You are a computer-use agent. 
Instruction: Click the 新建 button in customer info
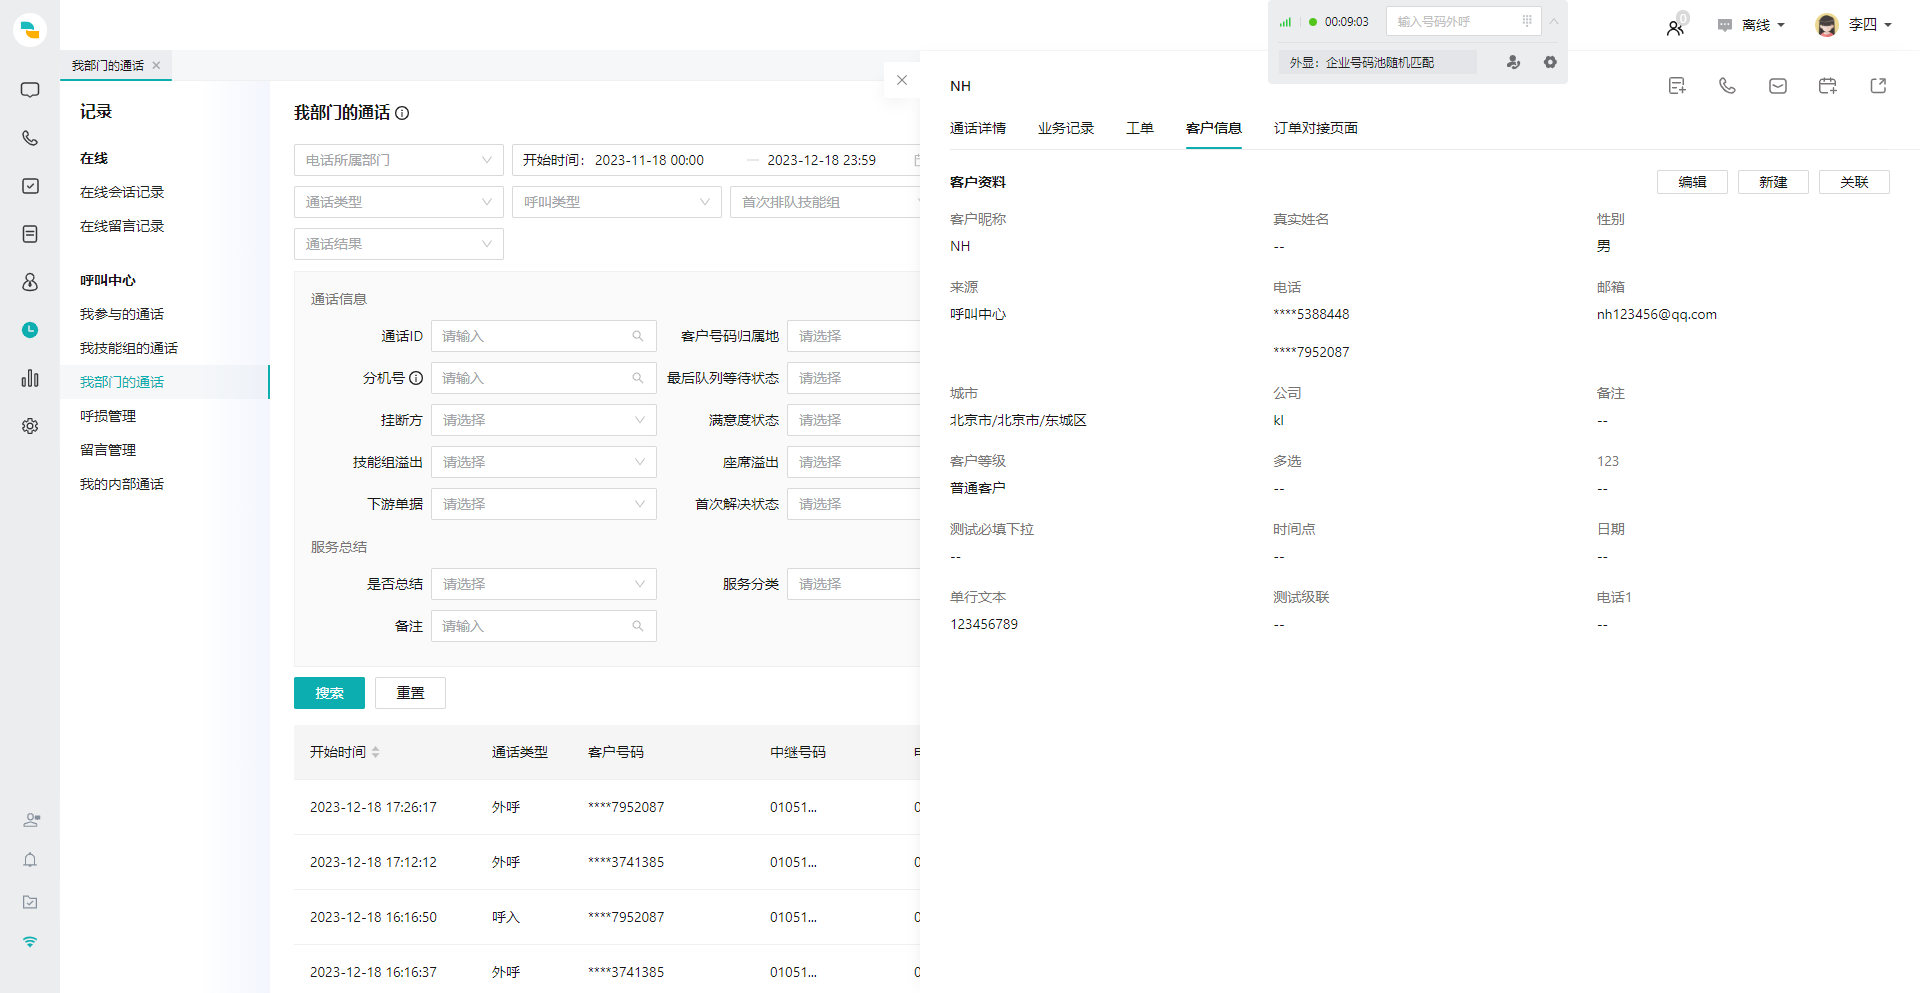pos(1773,182)
